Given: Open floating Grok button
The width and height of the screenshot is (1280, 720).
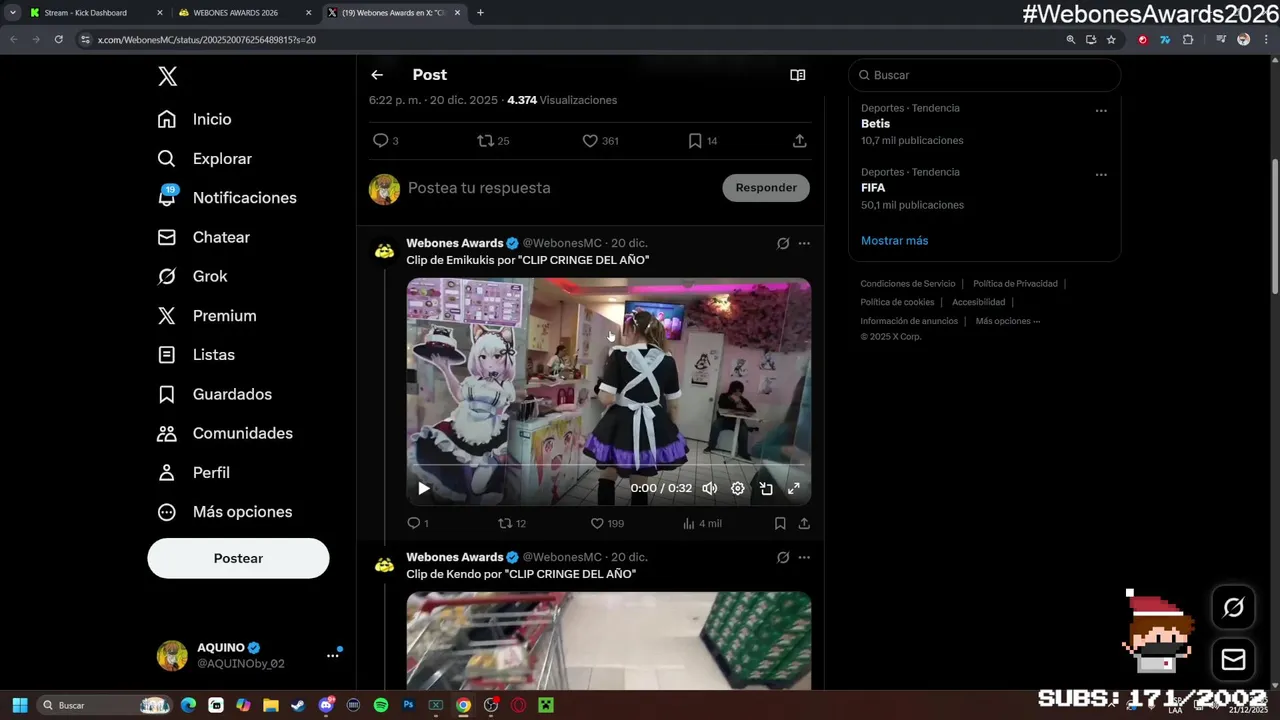Looking at the screenshot, I should 1233,607.
